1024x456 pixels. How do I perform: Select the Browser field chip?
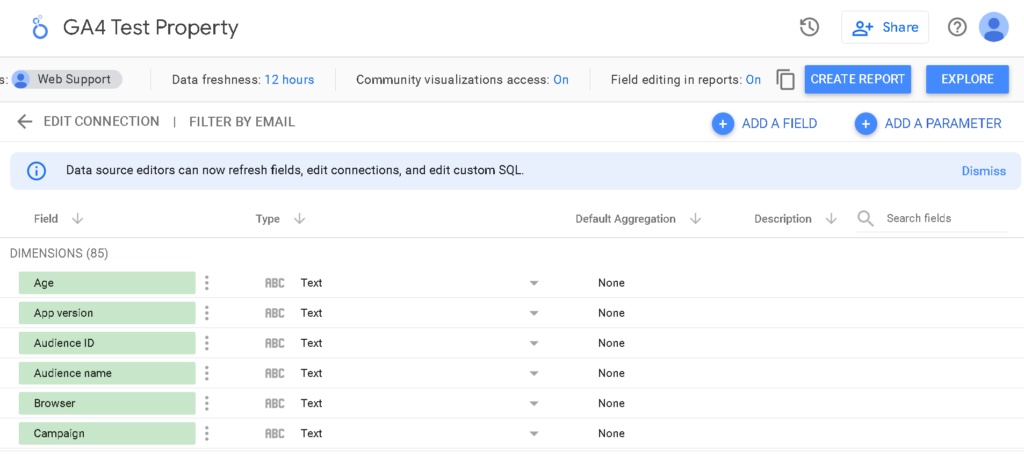point(107,403)
